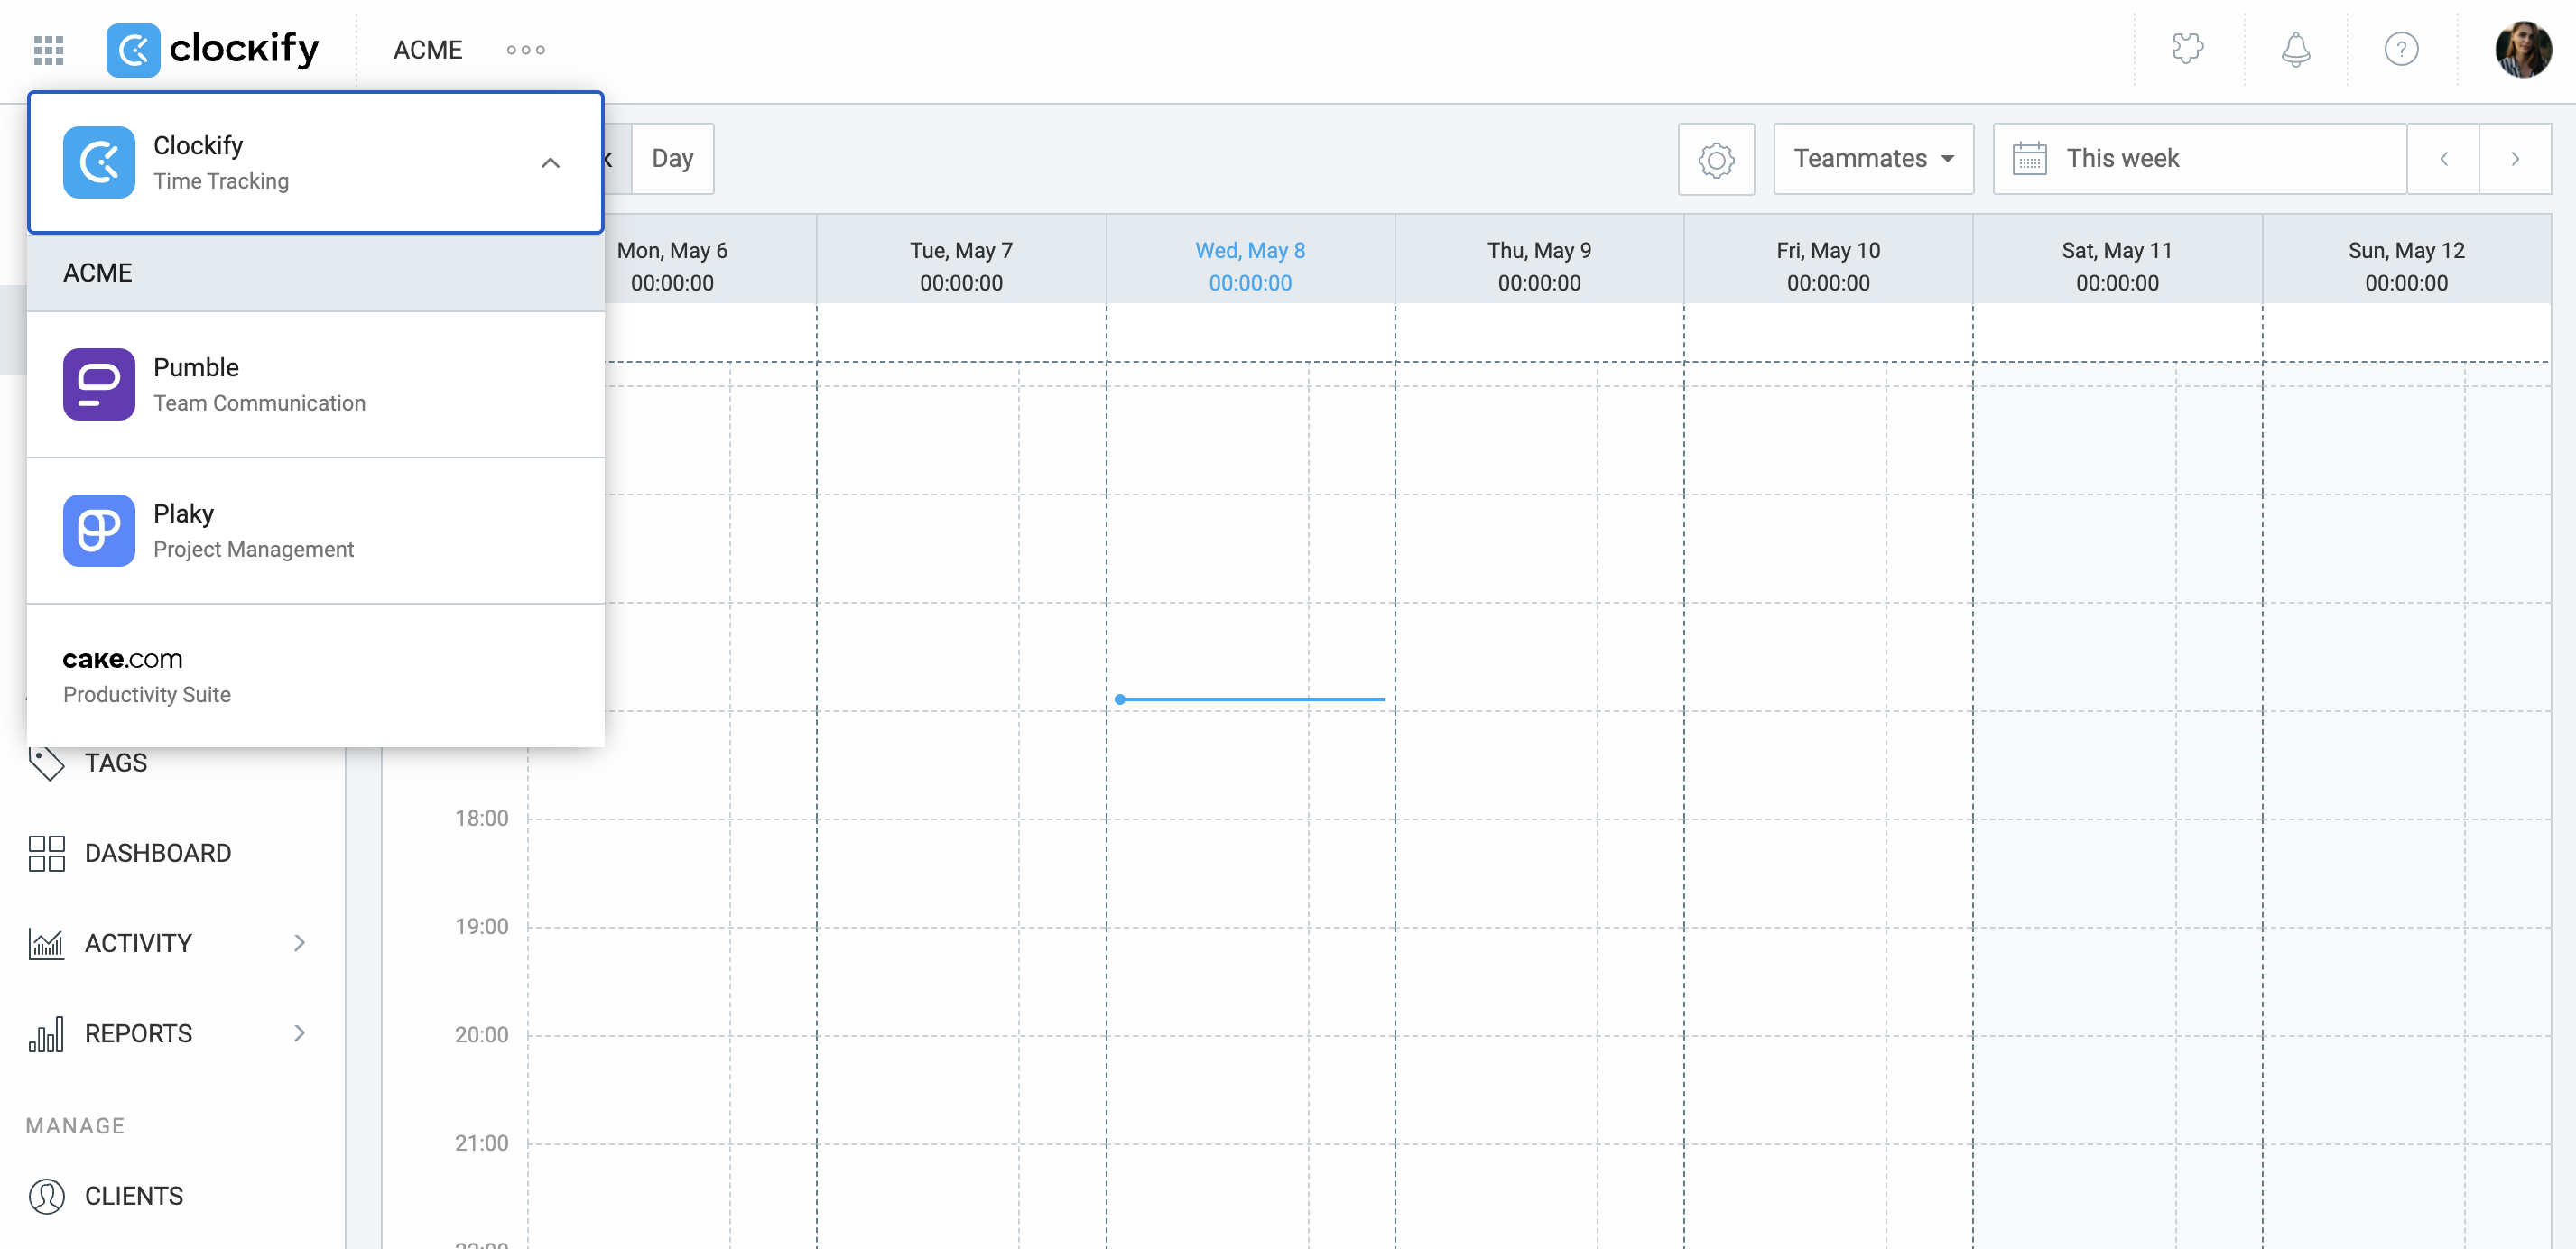
Task: Click the Pumble app icon
Action: pyautogui.click(x=99, y=384)
